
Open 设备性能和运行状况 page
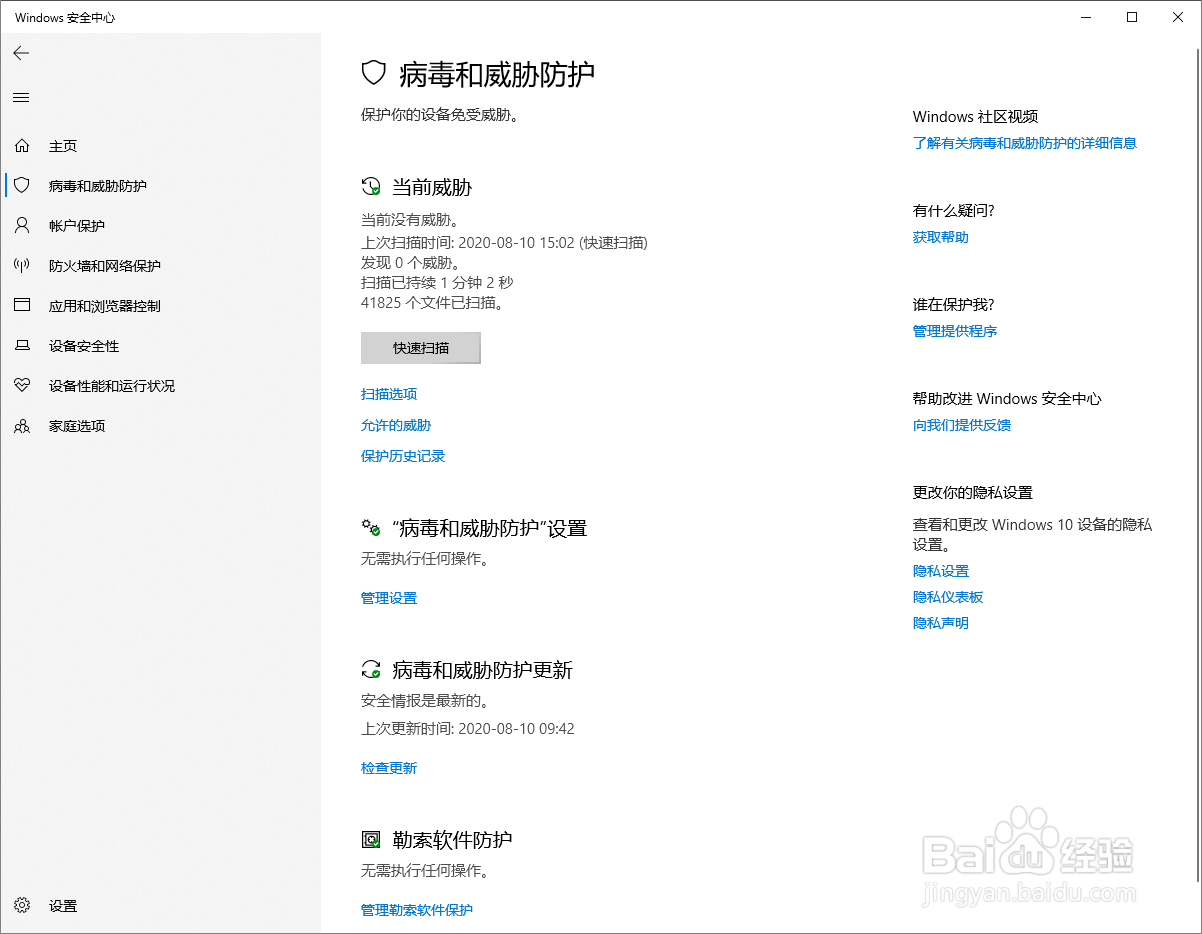pyautogui.click(x=112, y=386)
